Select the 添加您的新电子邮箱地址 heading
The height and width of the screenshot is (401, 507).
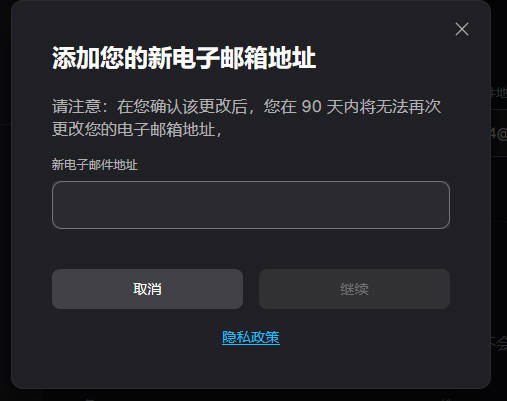184,58
